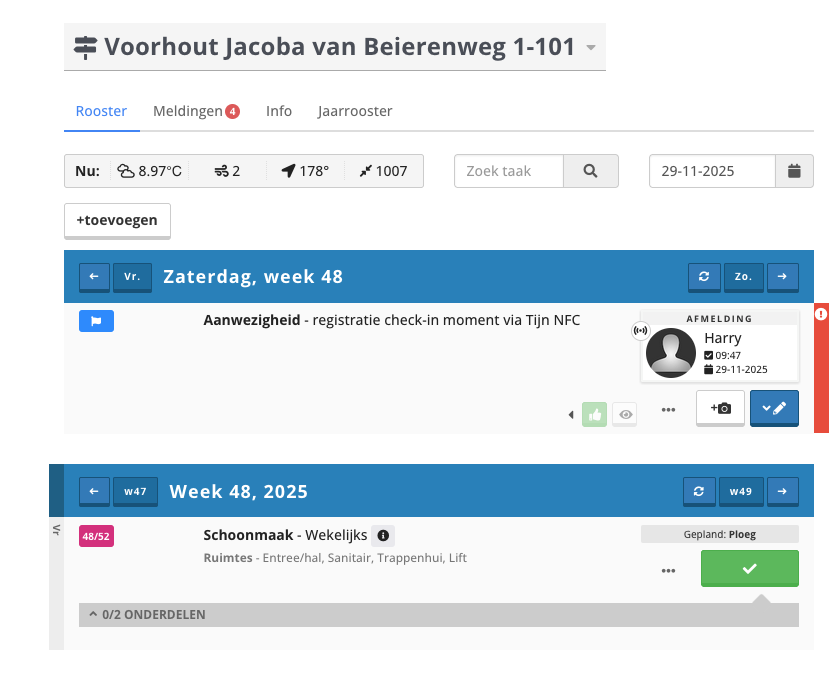Go to previous week with left arrow
Image resolution: width=839 pixels, height=676 pixels.
tap(94, 491)
